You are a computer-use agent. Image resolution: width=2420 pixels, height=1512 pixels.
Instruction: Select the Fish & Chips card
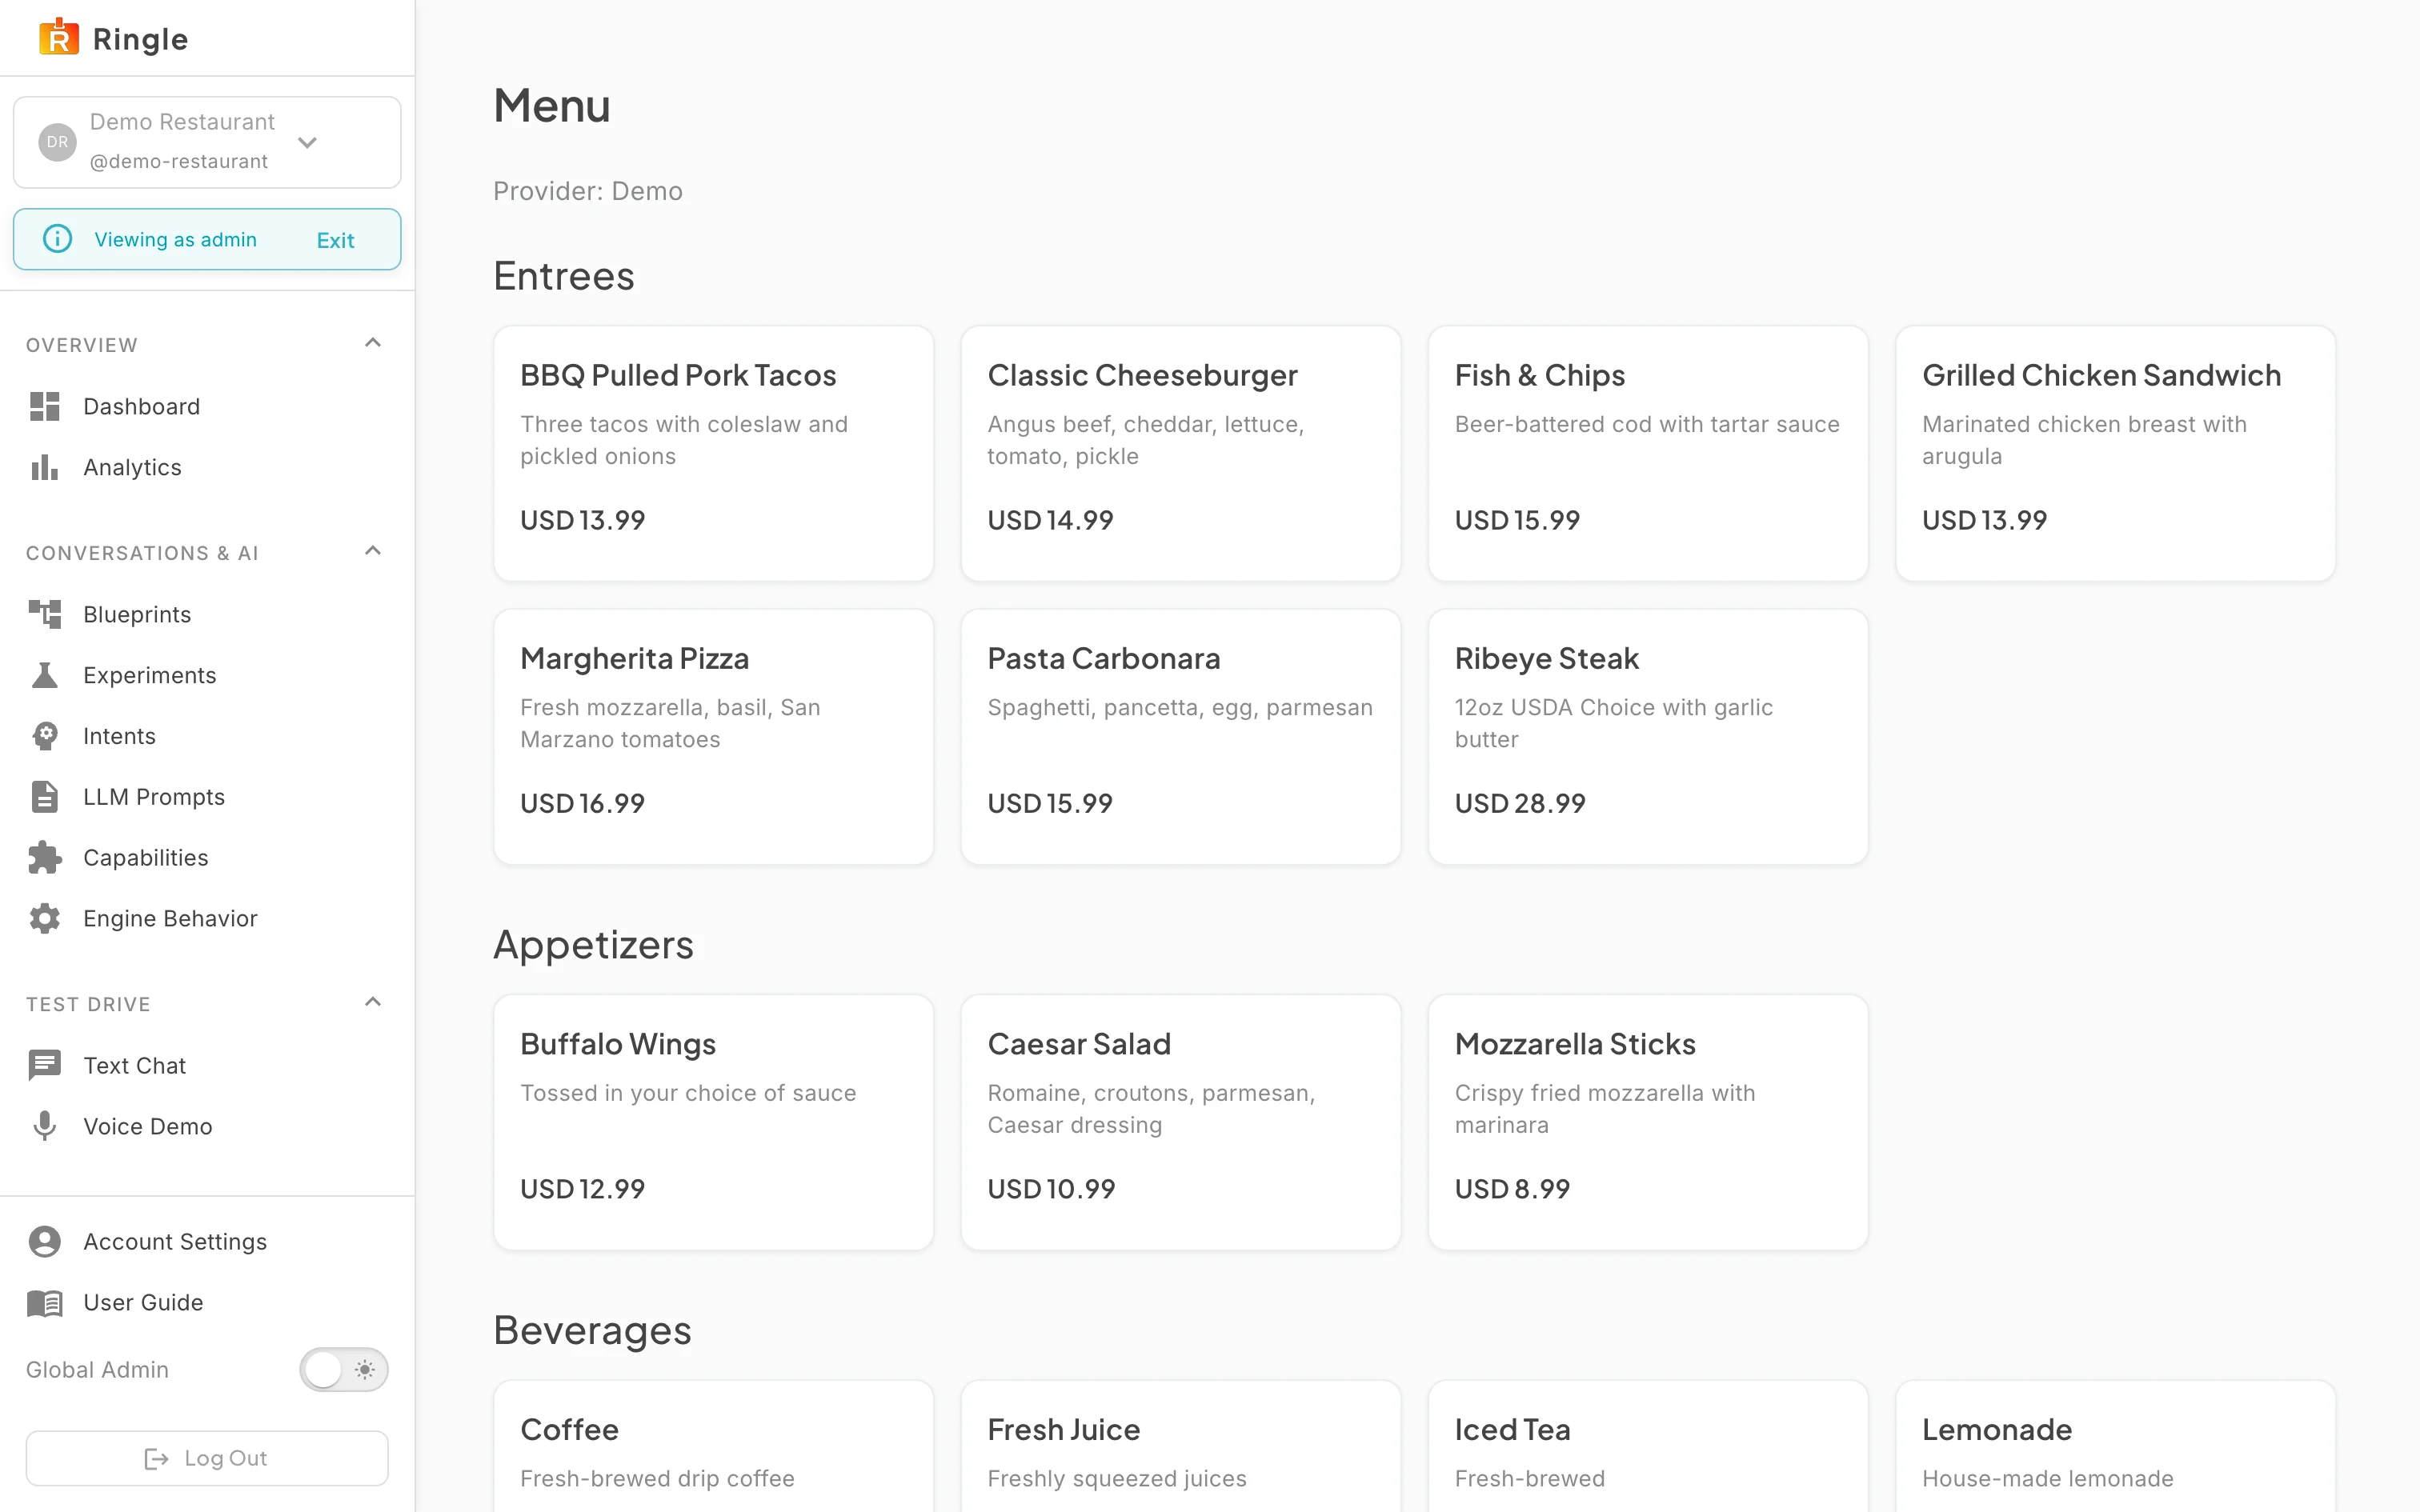pos(1648,453)
